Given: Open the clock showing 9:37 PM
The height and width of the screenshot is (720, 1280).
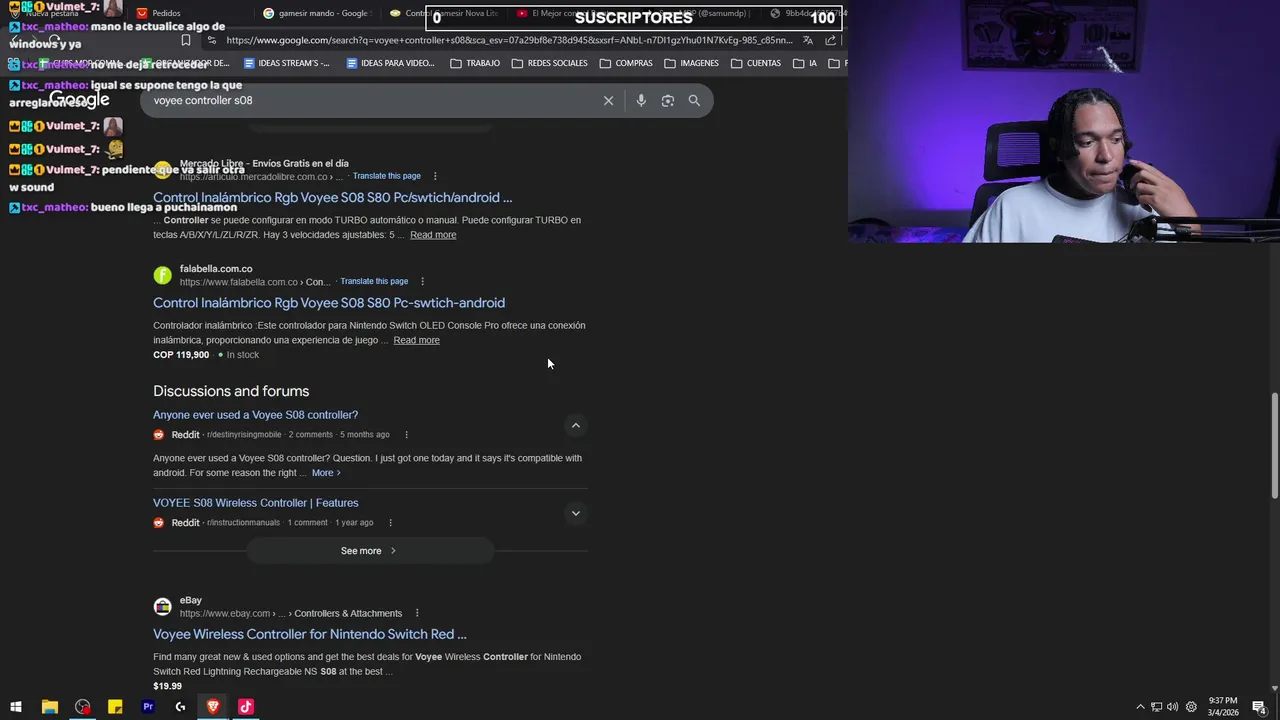Looking at the screenshot, I should point(1222,707).
